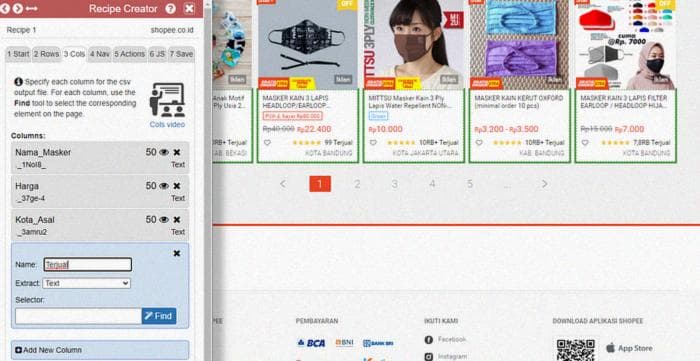Open the Cols video tutorial icon
Screen dimensions: 700x361
[x=167, y=100]
